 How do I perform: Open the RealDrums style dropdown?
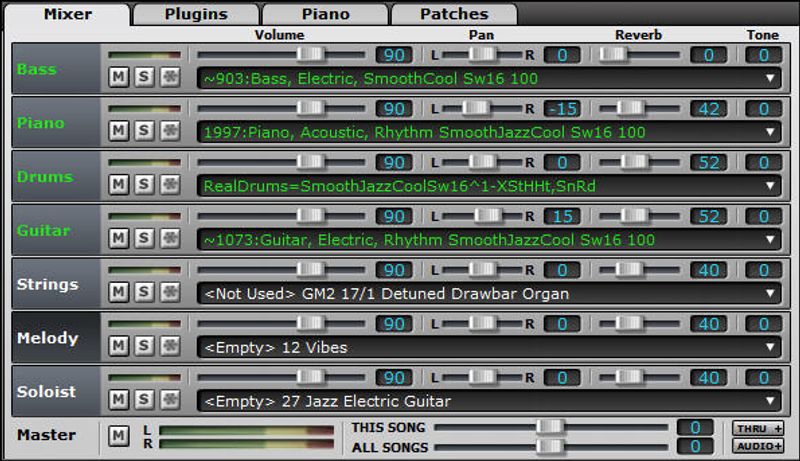pos(489,186)
